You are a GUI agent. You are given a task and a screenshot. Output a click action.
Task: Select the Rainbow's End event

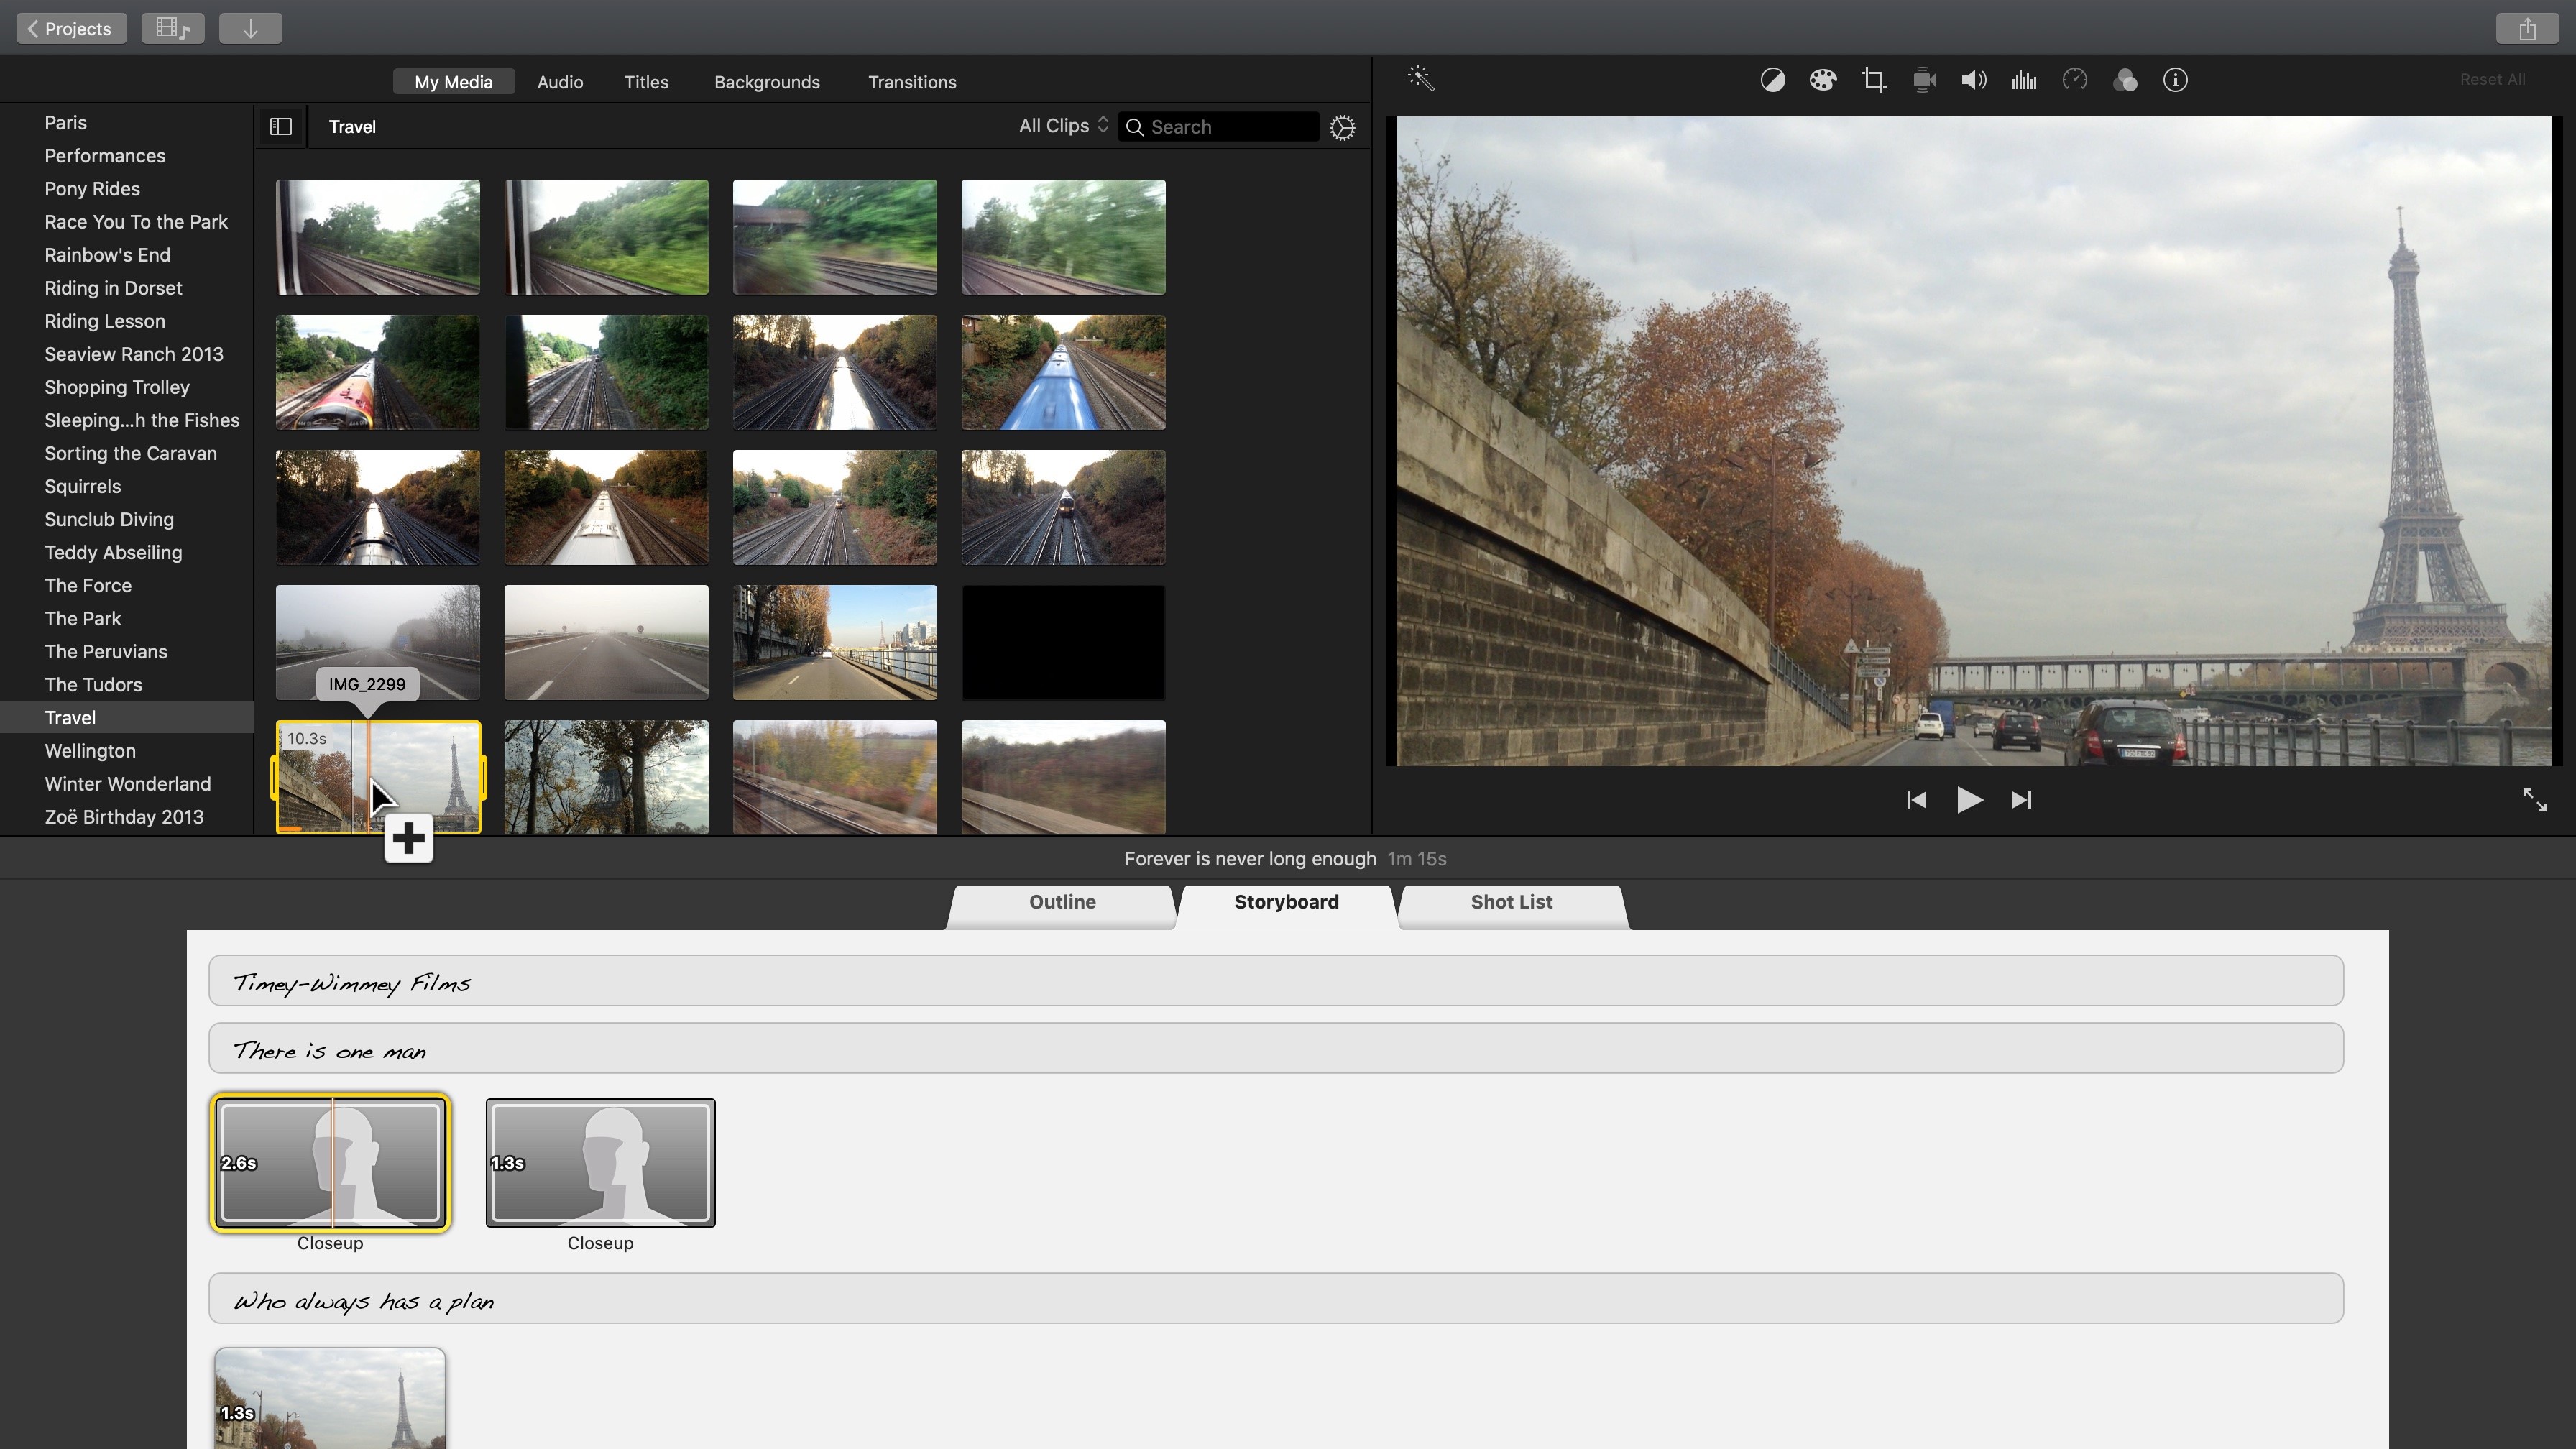point(107,255)
